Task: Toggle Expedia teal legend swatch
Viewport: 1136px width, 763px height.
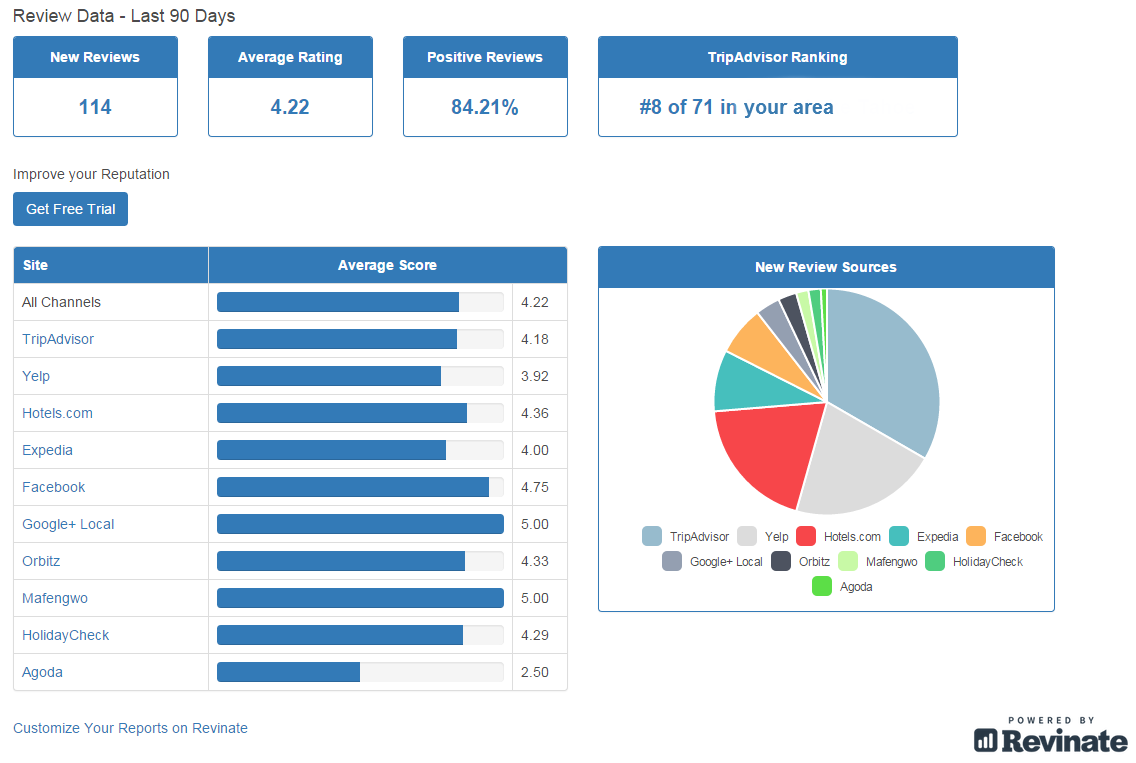Action: pos(899,536)
